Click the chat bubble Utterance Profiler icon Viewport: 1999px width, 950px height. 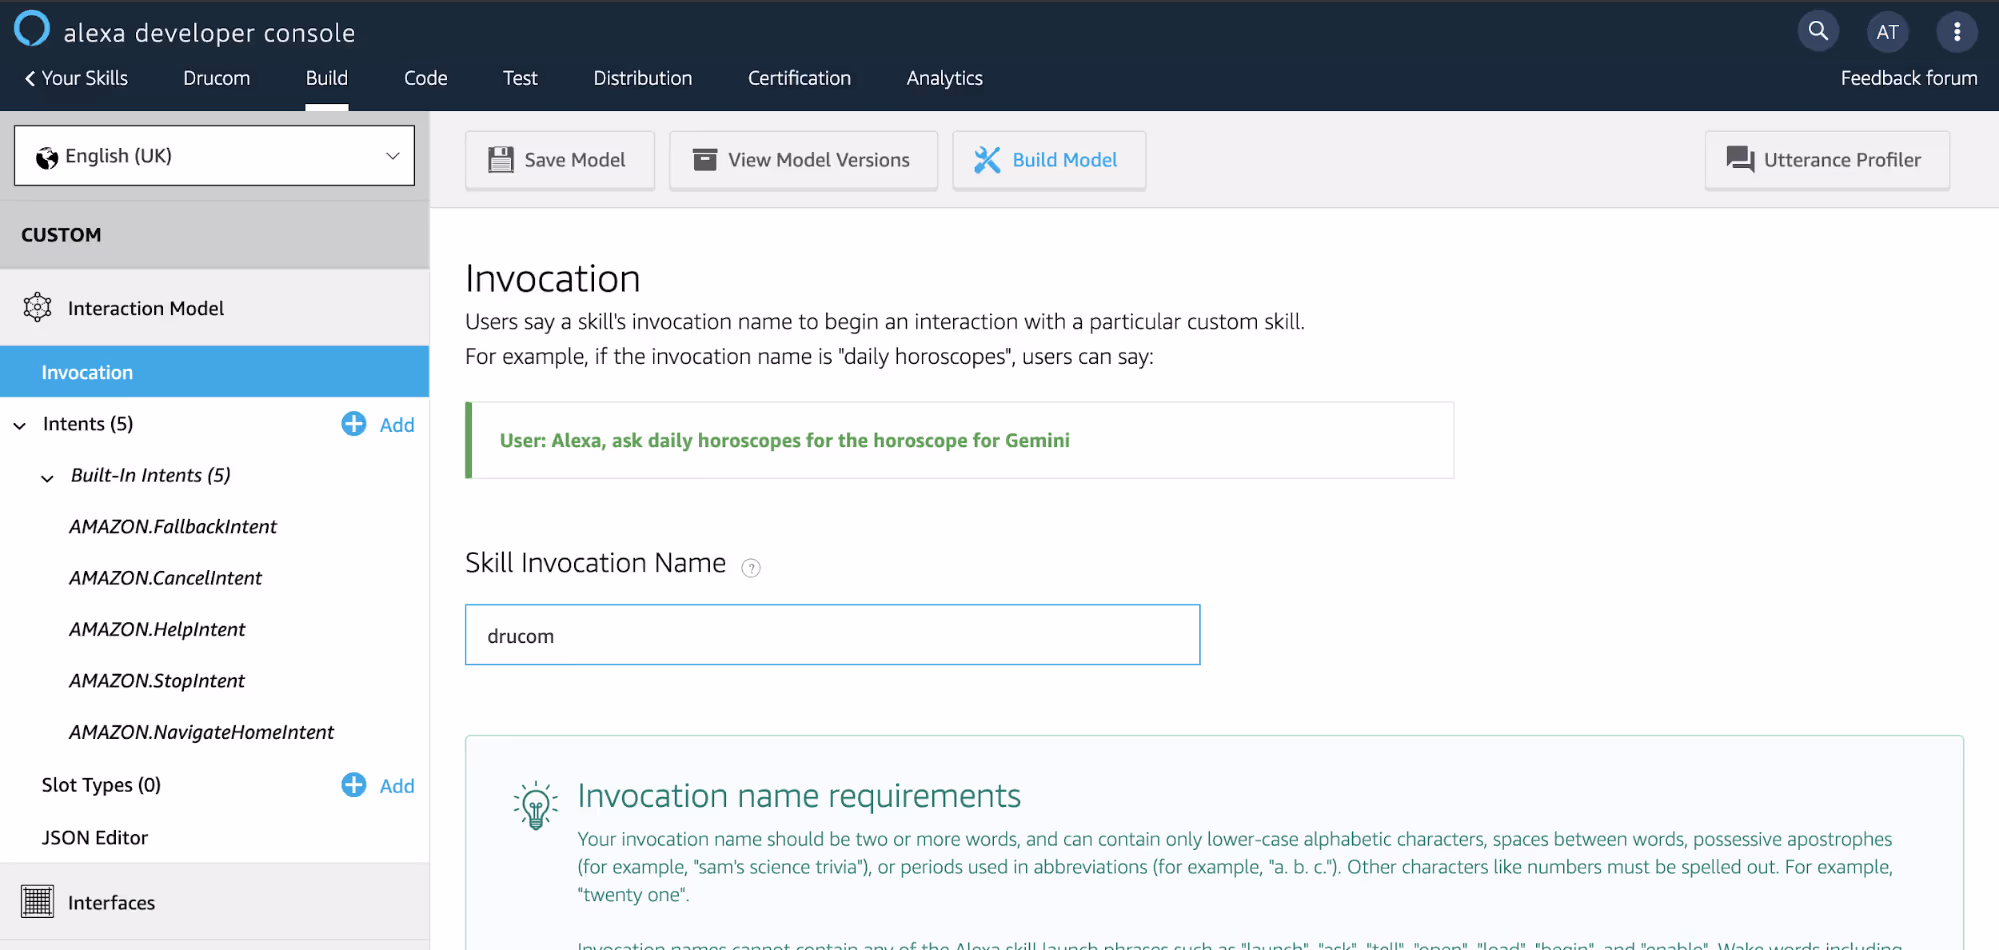pyautogui.click(x=1740, y=160)
